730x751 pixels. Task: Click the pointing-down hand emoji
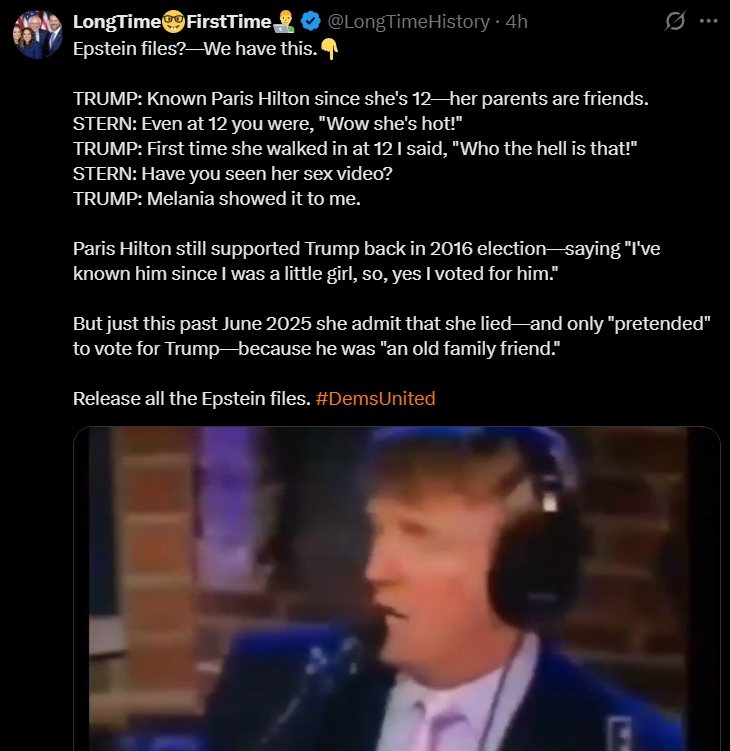[x=330, y=49]
